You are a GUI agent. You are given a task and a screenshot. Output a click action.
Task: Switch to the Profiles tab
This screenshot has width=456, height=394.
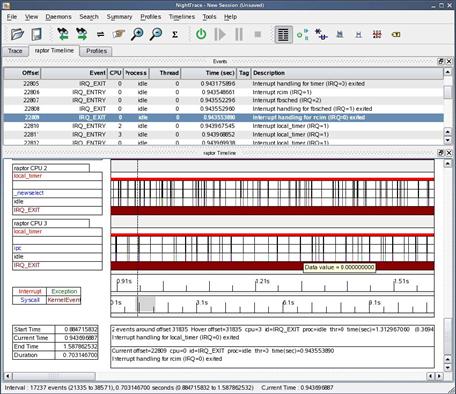pyautogui.click(x=96, y=51)
